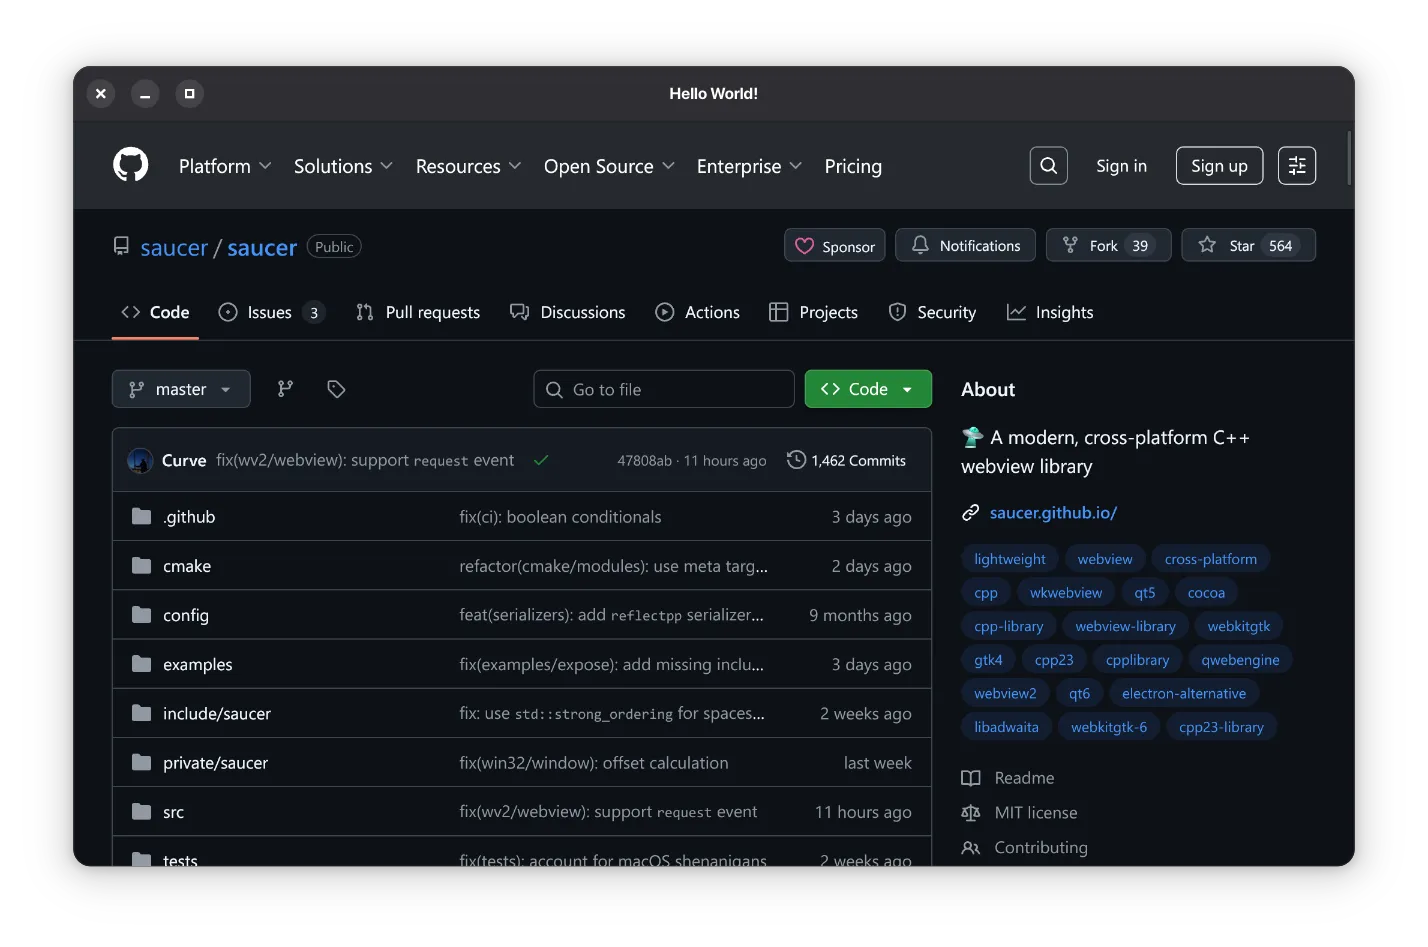This screenshot has height=947, width=1428.
Task: Click the Curve author avatar
Action: pyautogui.click(x=140, y=460)
